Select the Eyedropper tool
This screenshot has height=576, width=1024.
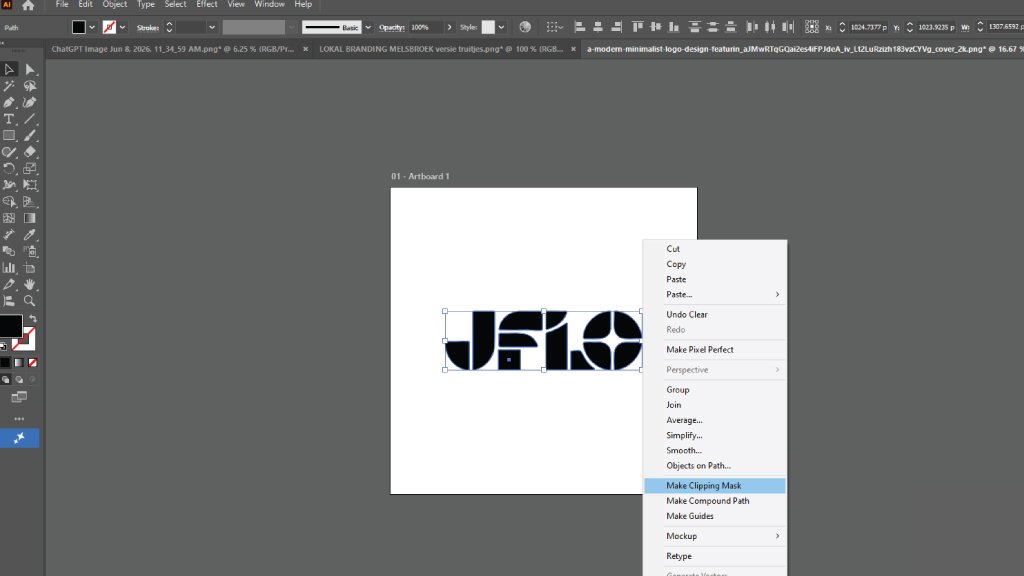(29, 234)
